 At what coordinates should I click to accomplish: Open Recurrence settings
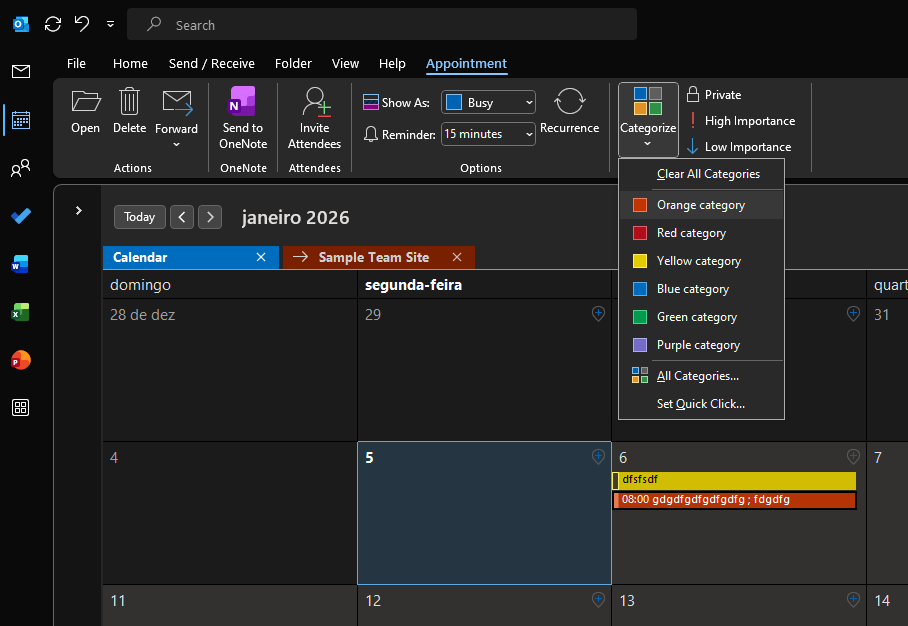(x=569, y=112)
